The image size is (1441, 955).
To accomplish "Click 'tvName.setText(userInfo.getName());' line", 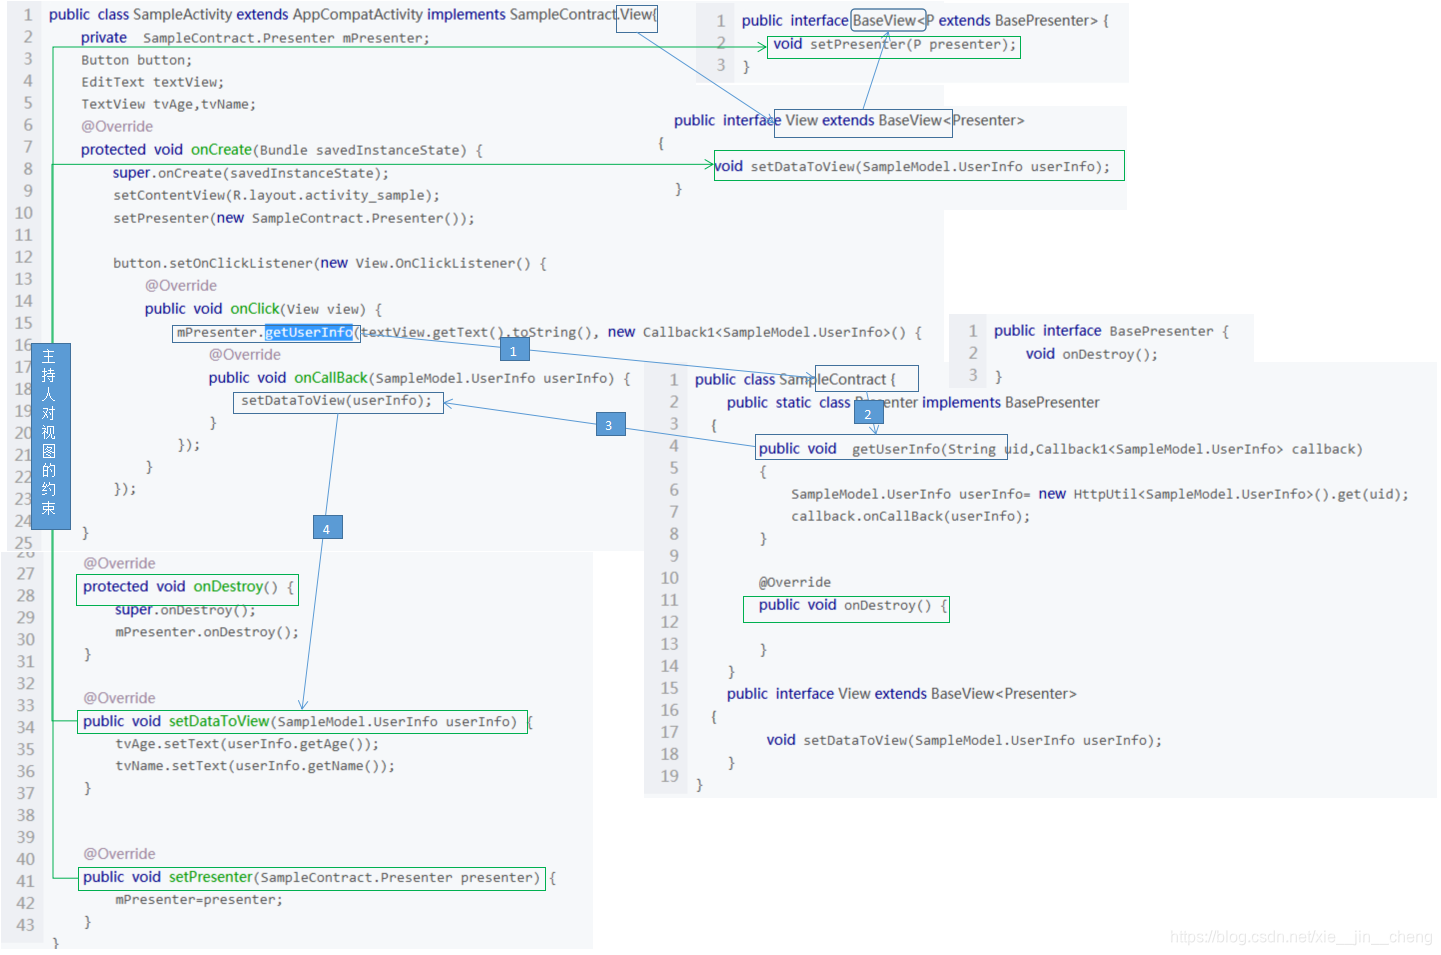I will [255, 766].
